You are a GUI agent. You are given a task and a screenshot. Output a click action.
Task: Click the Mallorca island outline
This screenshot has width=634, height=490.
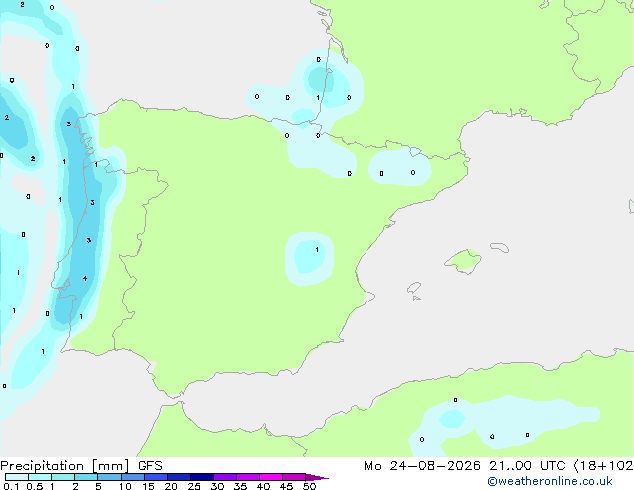click(x=463, y=261)
